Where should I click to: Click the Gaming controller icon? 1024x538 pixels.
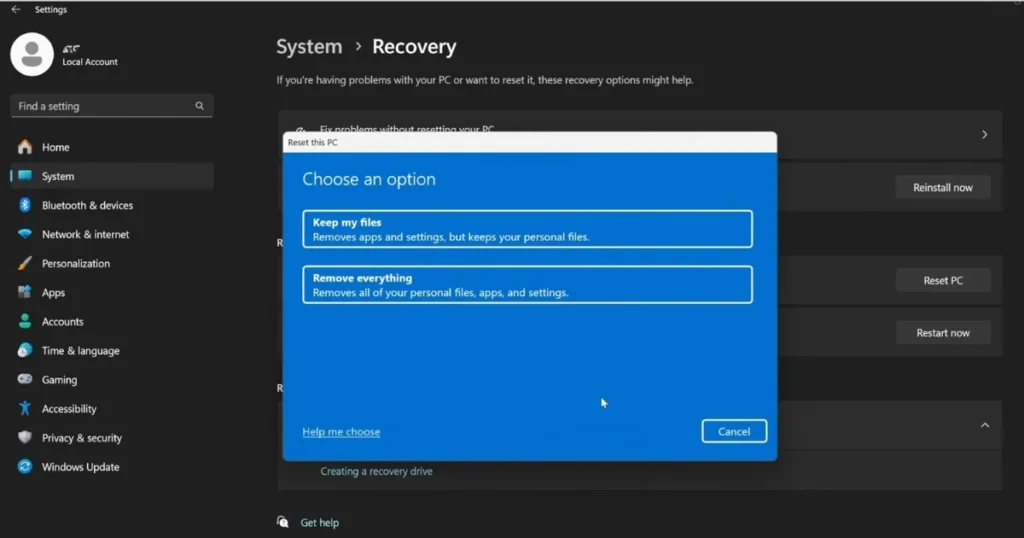(25, 379)
